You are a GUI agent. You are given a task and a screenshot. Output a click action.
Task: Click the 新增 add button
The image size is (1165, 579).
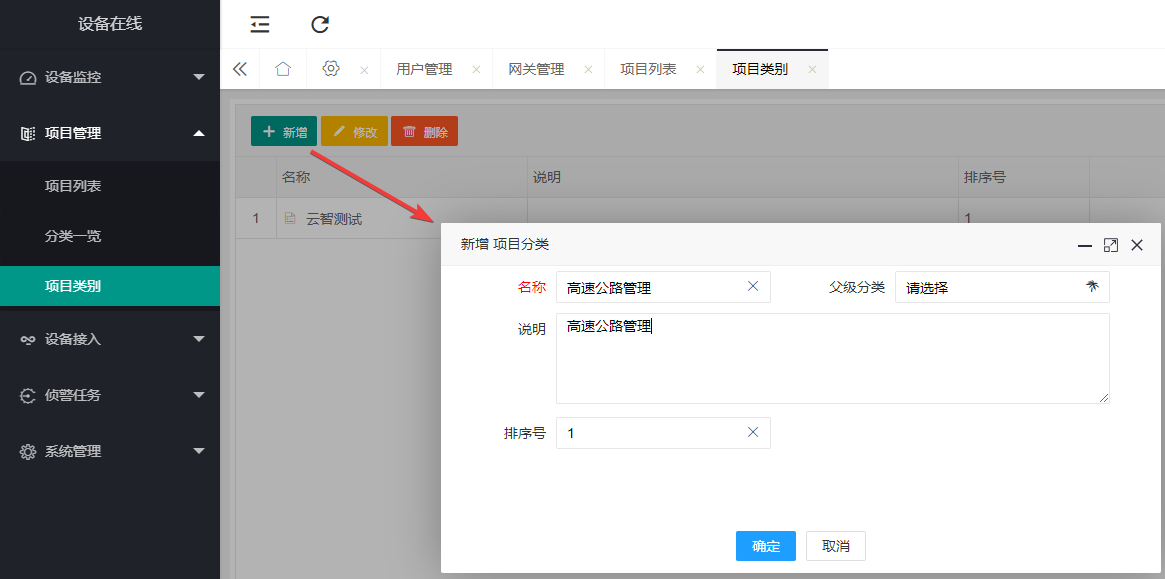(x=284, y=132)
